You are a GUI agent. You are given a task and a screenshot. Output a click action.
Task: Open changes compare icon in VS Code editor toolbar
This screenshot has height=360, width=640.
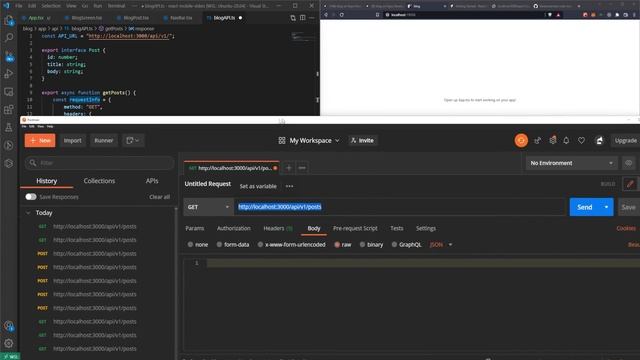(293, 18)
